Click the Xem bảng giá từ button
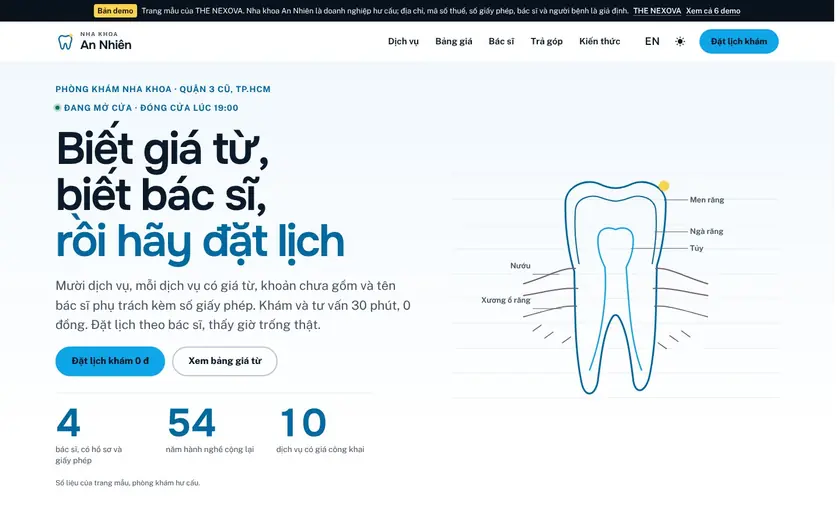This screenshot has width=840, height=525. tap(224, 361)
